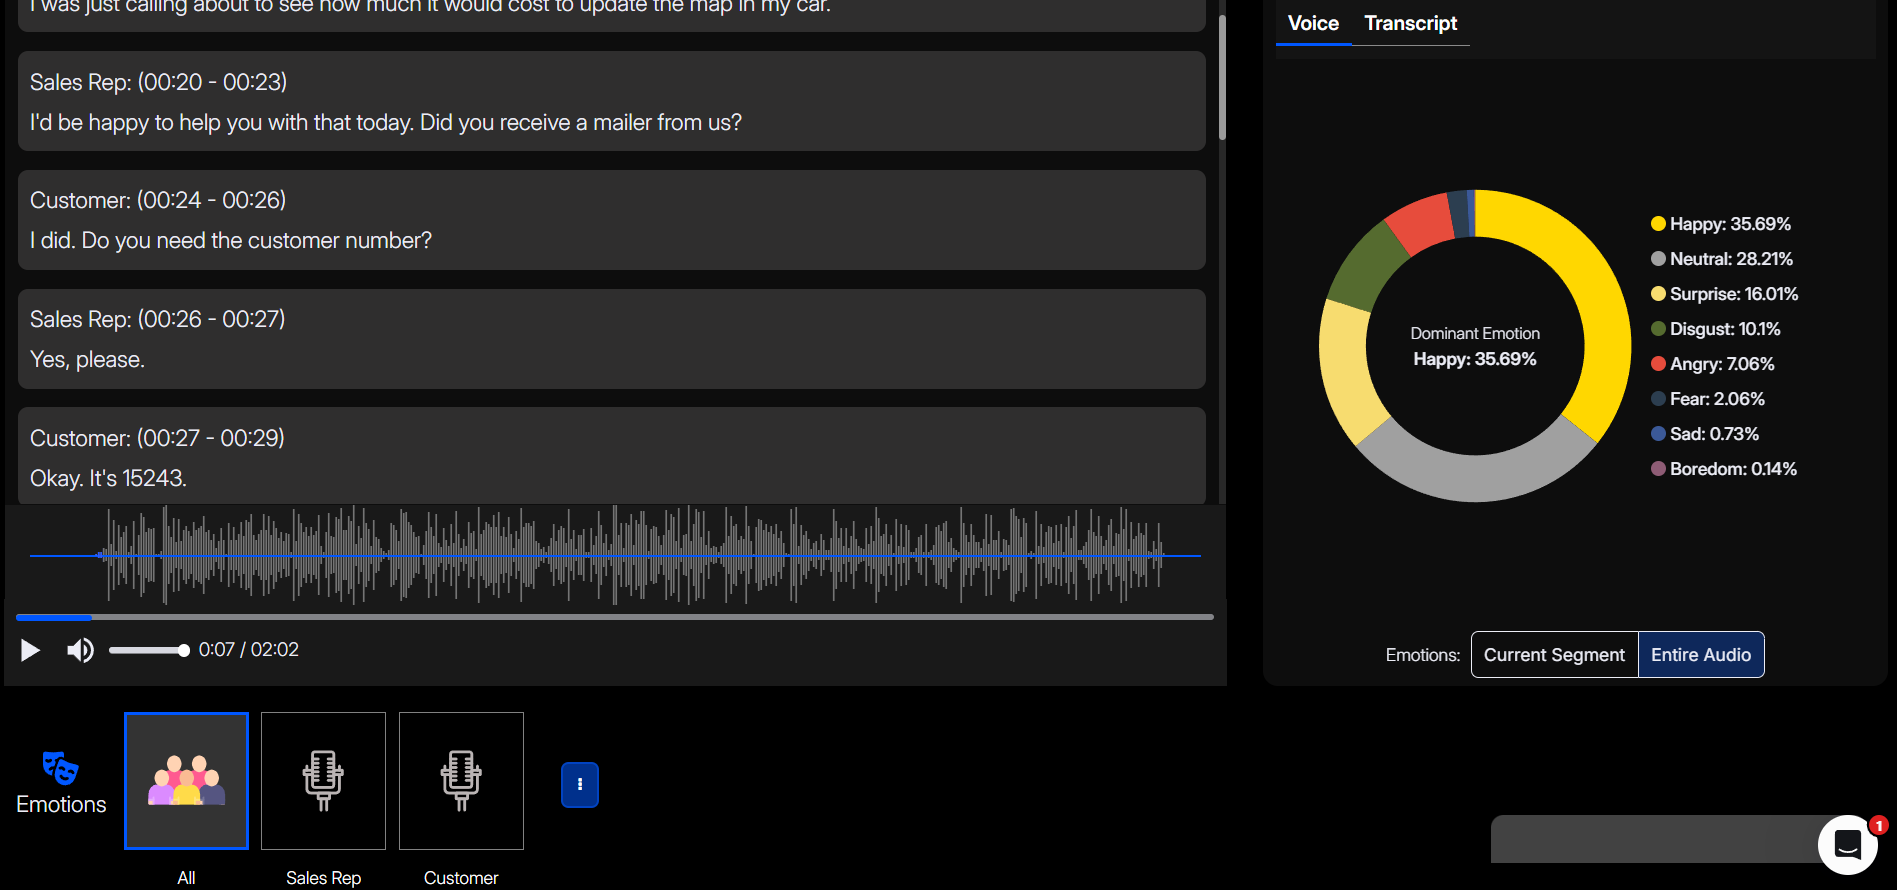Adjust the volume slider
Image resolution: width=1897 pixels, height=890 pixels.
(148, 651)
